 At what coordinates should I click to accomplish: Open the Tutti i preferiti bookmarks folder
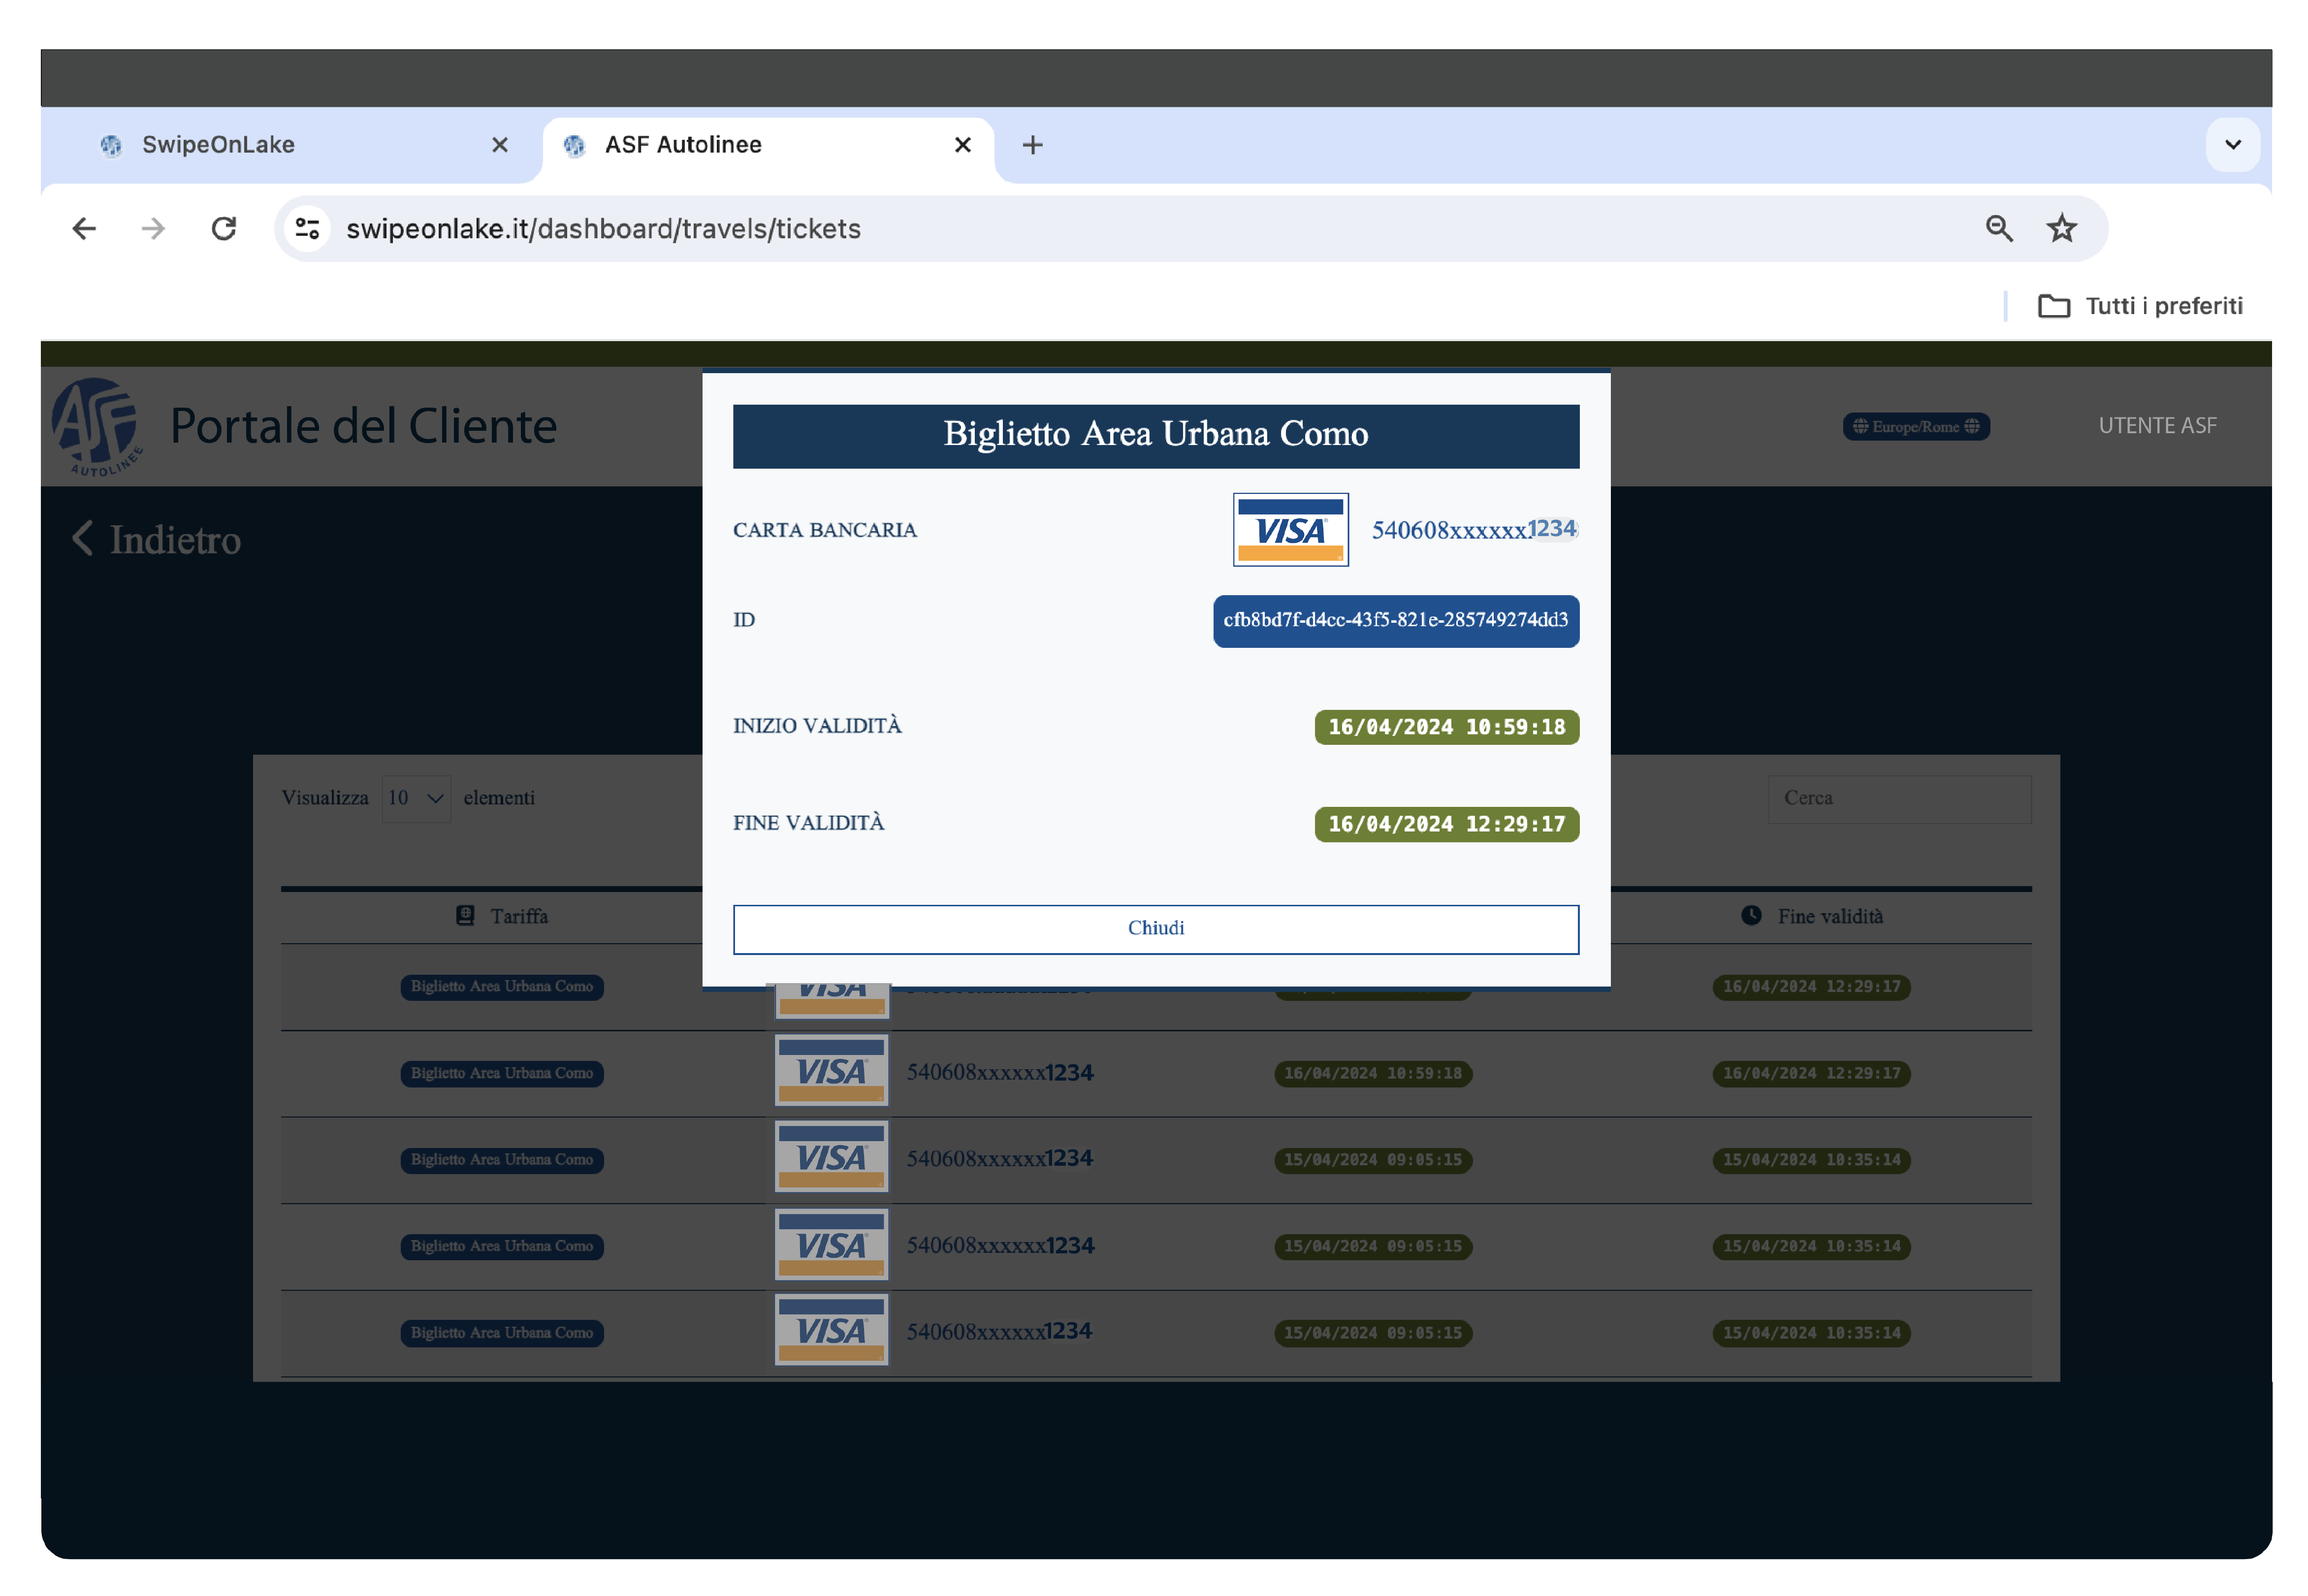pos(2140,306)
